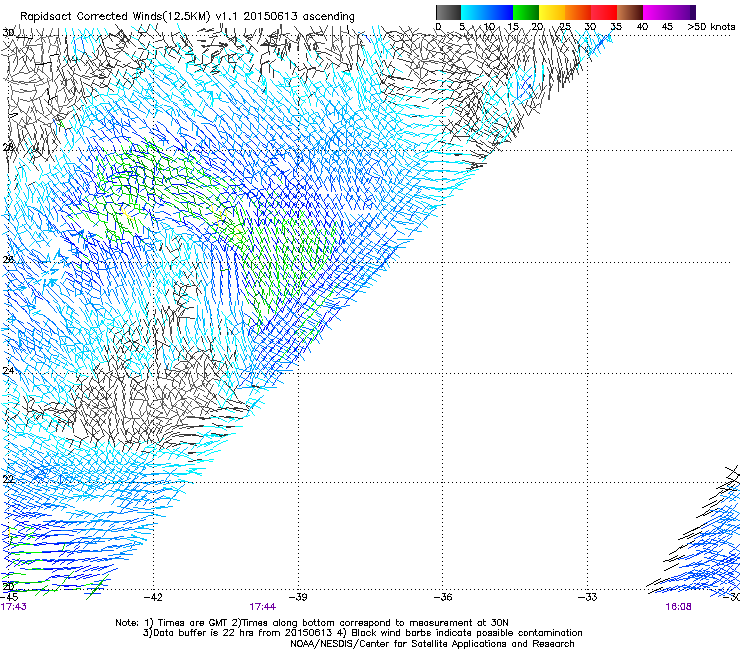The width and height of the screenshot is (740, 650).
Task: Click the -33 longitude axis label
Action: tap(588, 597)
